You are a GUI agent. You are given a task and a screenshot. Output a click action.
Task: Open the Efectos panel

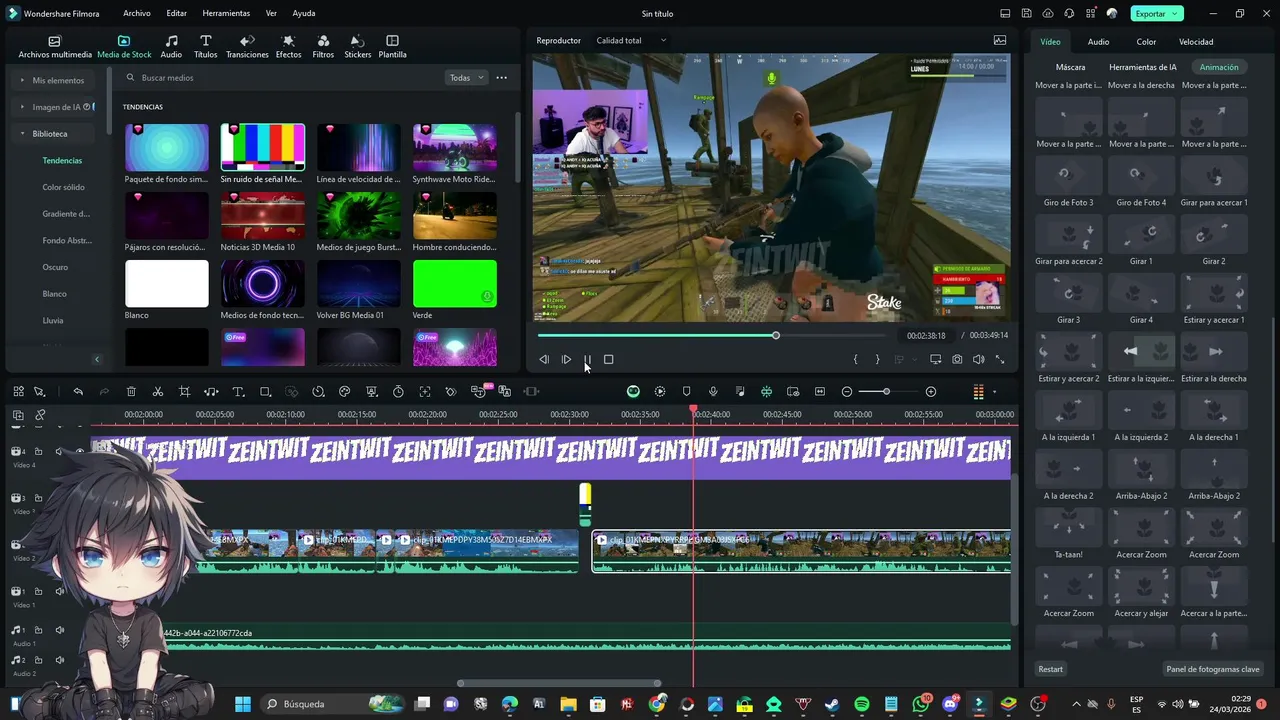(289, 46)
